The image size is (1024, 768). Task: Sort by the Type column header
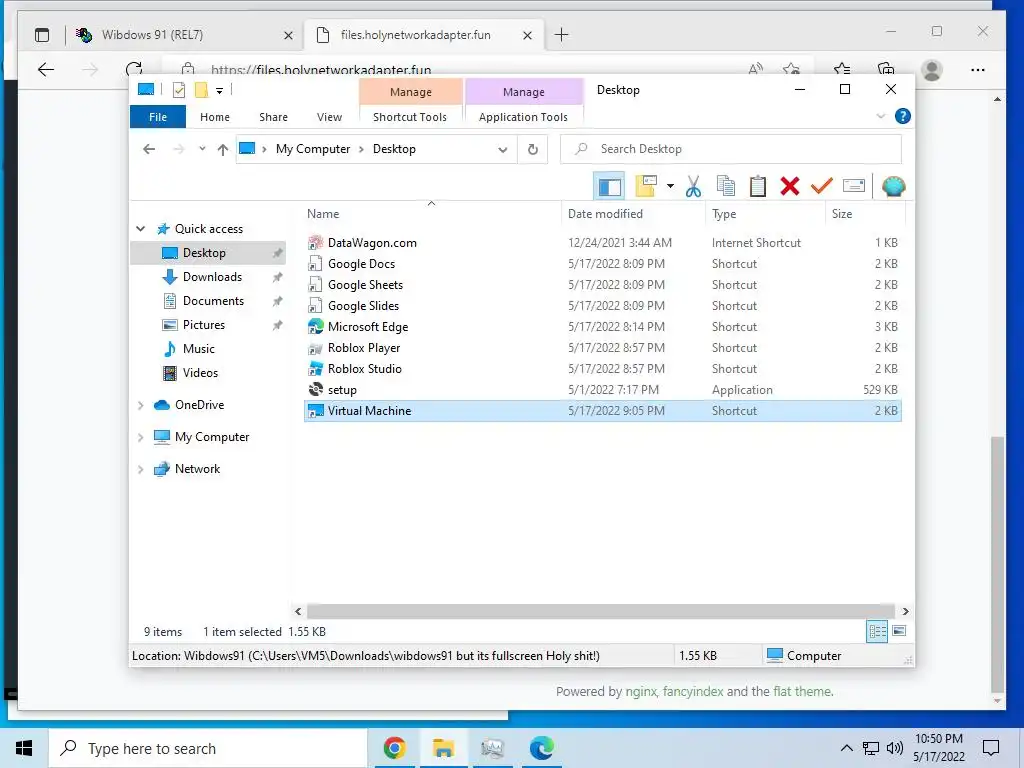(765, 214)
